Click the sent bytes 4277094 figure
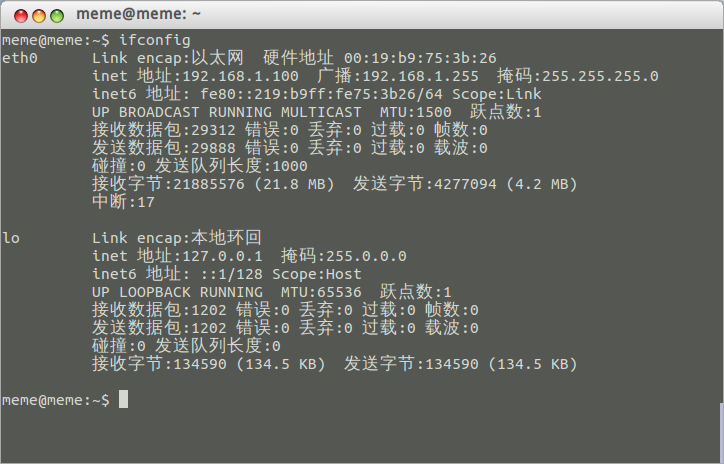Viewport: 724px width, 464px height. pos(465,184)
